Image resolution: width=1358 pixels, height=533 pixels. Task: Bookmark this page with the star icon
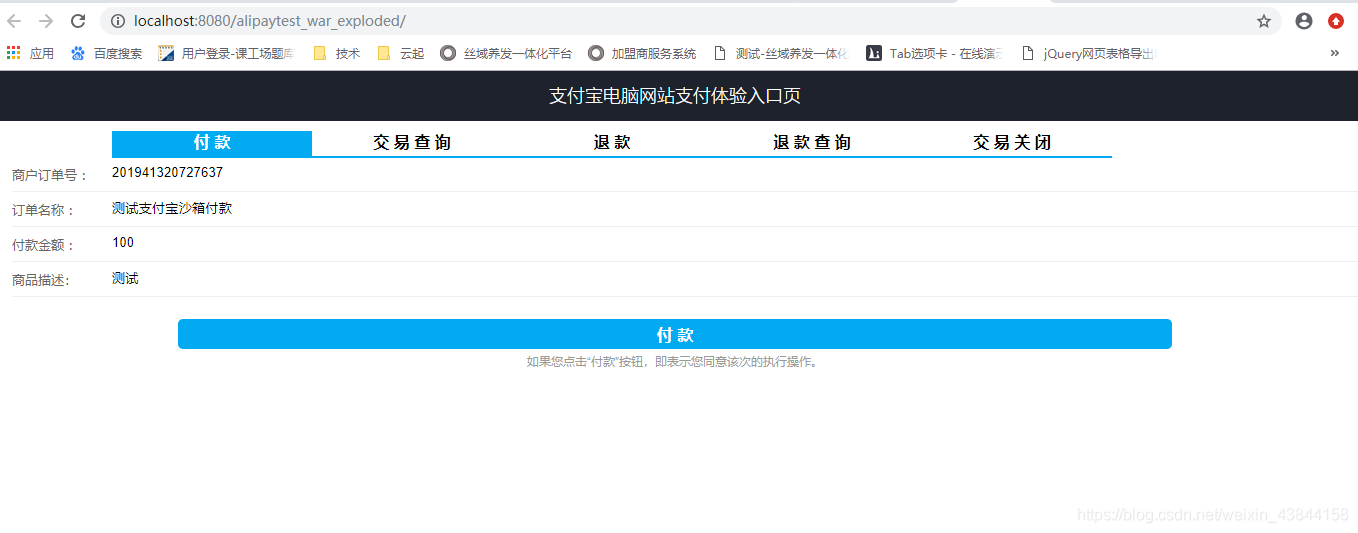(x=1264, y=21)
